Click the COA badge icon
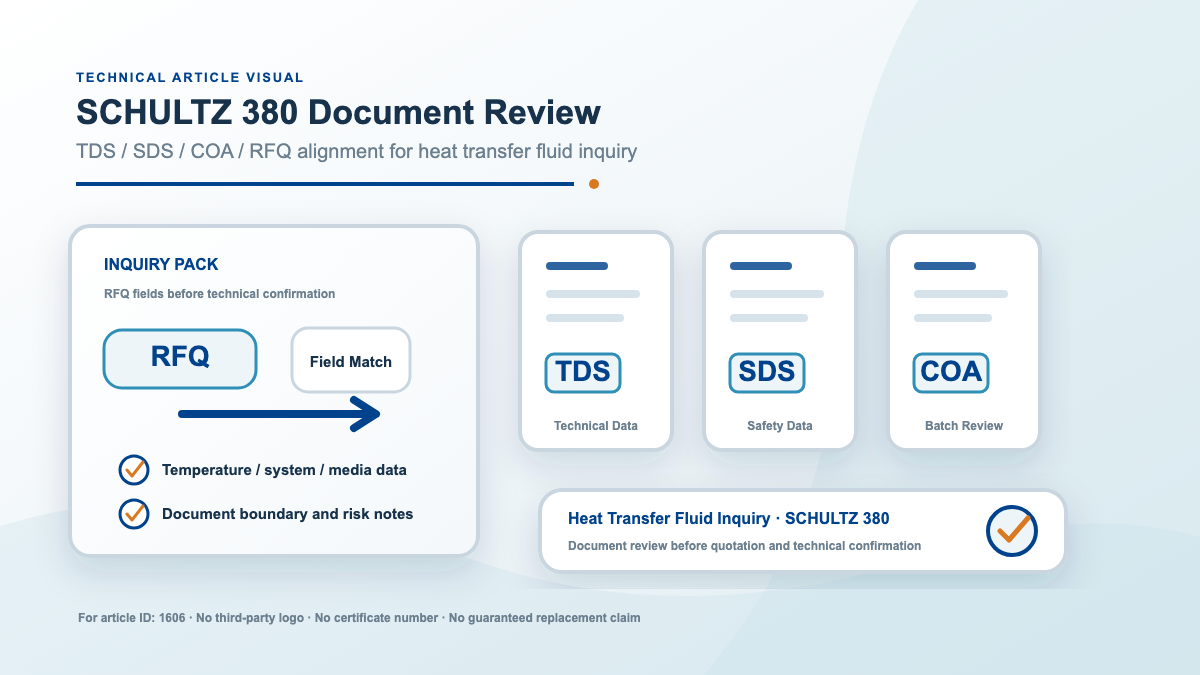The height and width of the screenshot is (675, 1200). 951,372
